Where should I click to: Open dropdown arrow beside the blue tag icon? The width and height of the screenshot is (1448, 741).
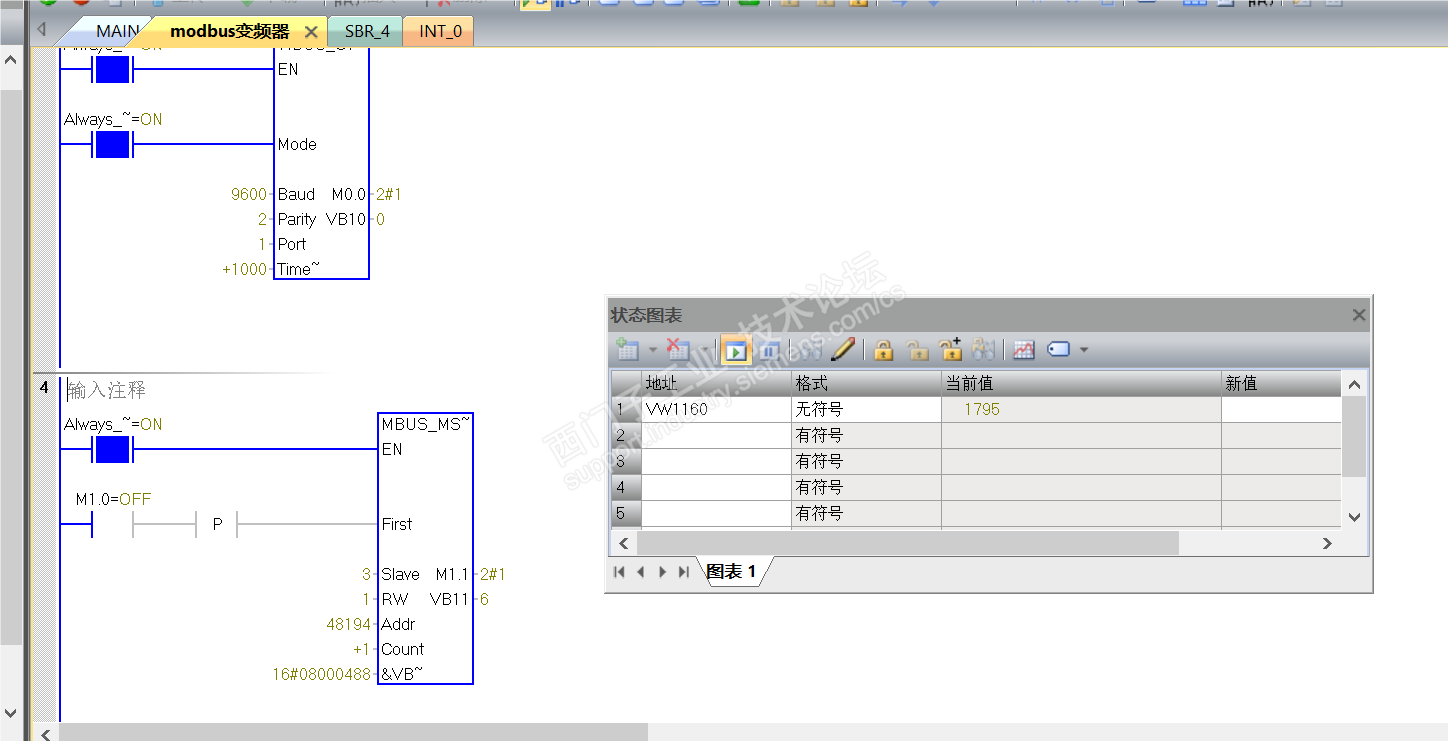point(1084,350)
